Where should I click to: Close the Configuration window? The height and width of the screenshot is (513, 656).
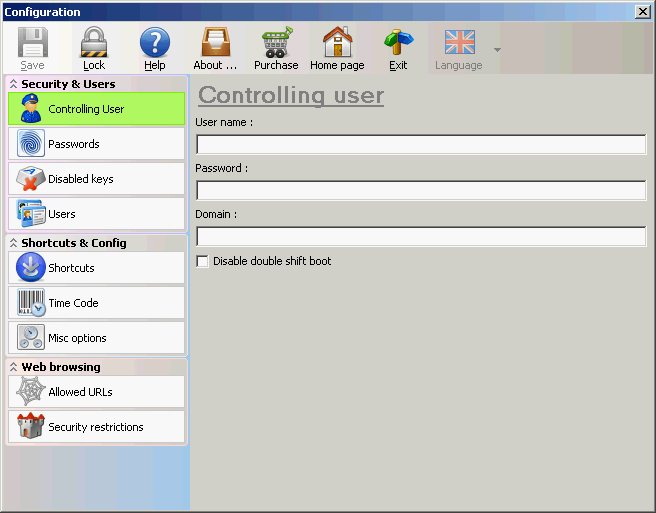(x=643, y=12)
